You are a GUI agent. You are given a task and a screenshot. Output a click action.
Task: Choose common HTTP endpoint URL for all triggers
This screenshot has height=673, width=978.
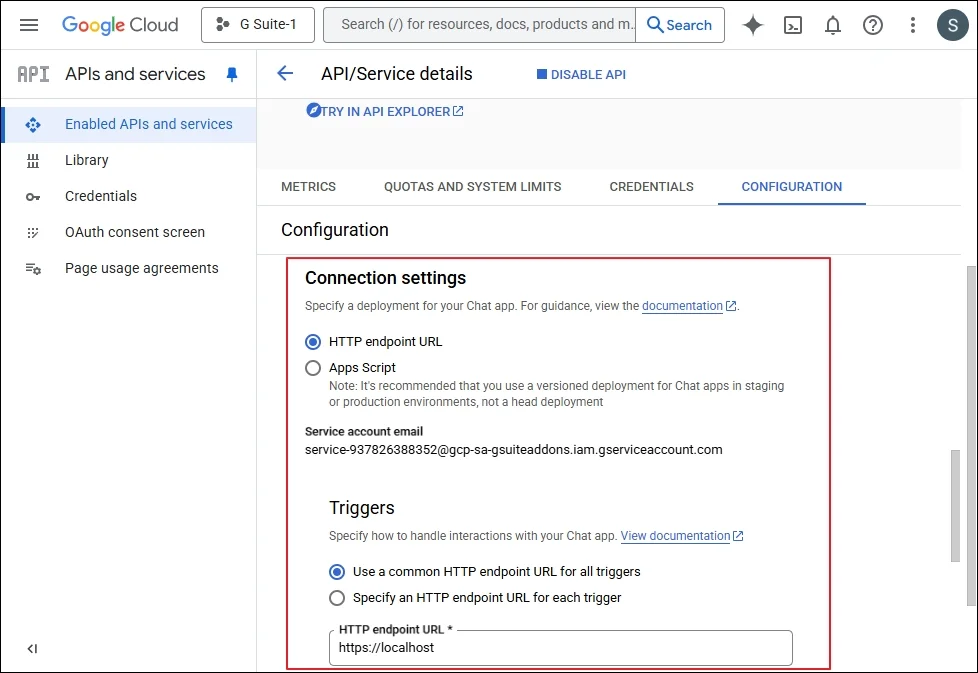click(x=337, y=572)
